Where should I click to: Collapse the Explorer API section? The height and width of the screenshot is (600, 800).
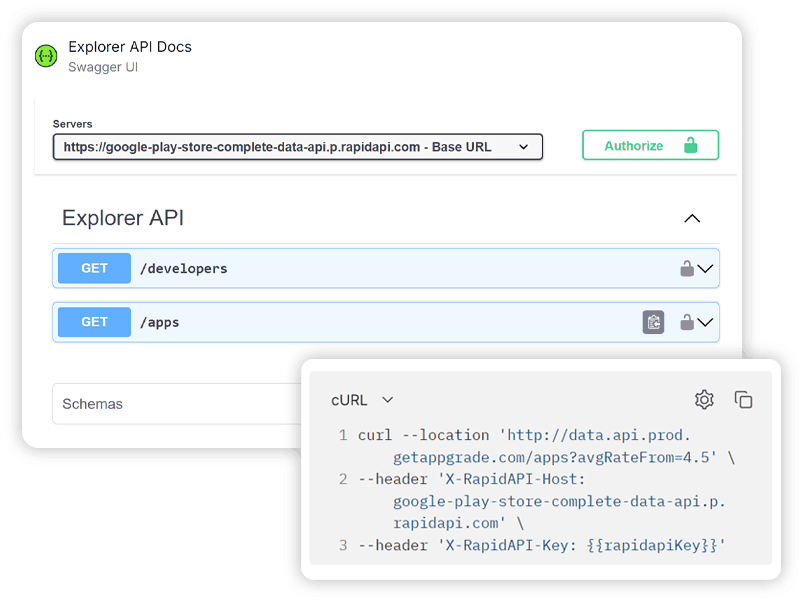pos(692,218)
